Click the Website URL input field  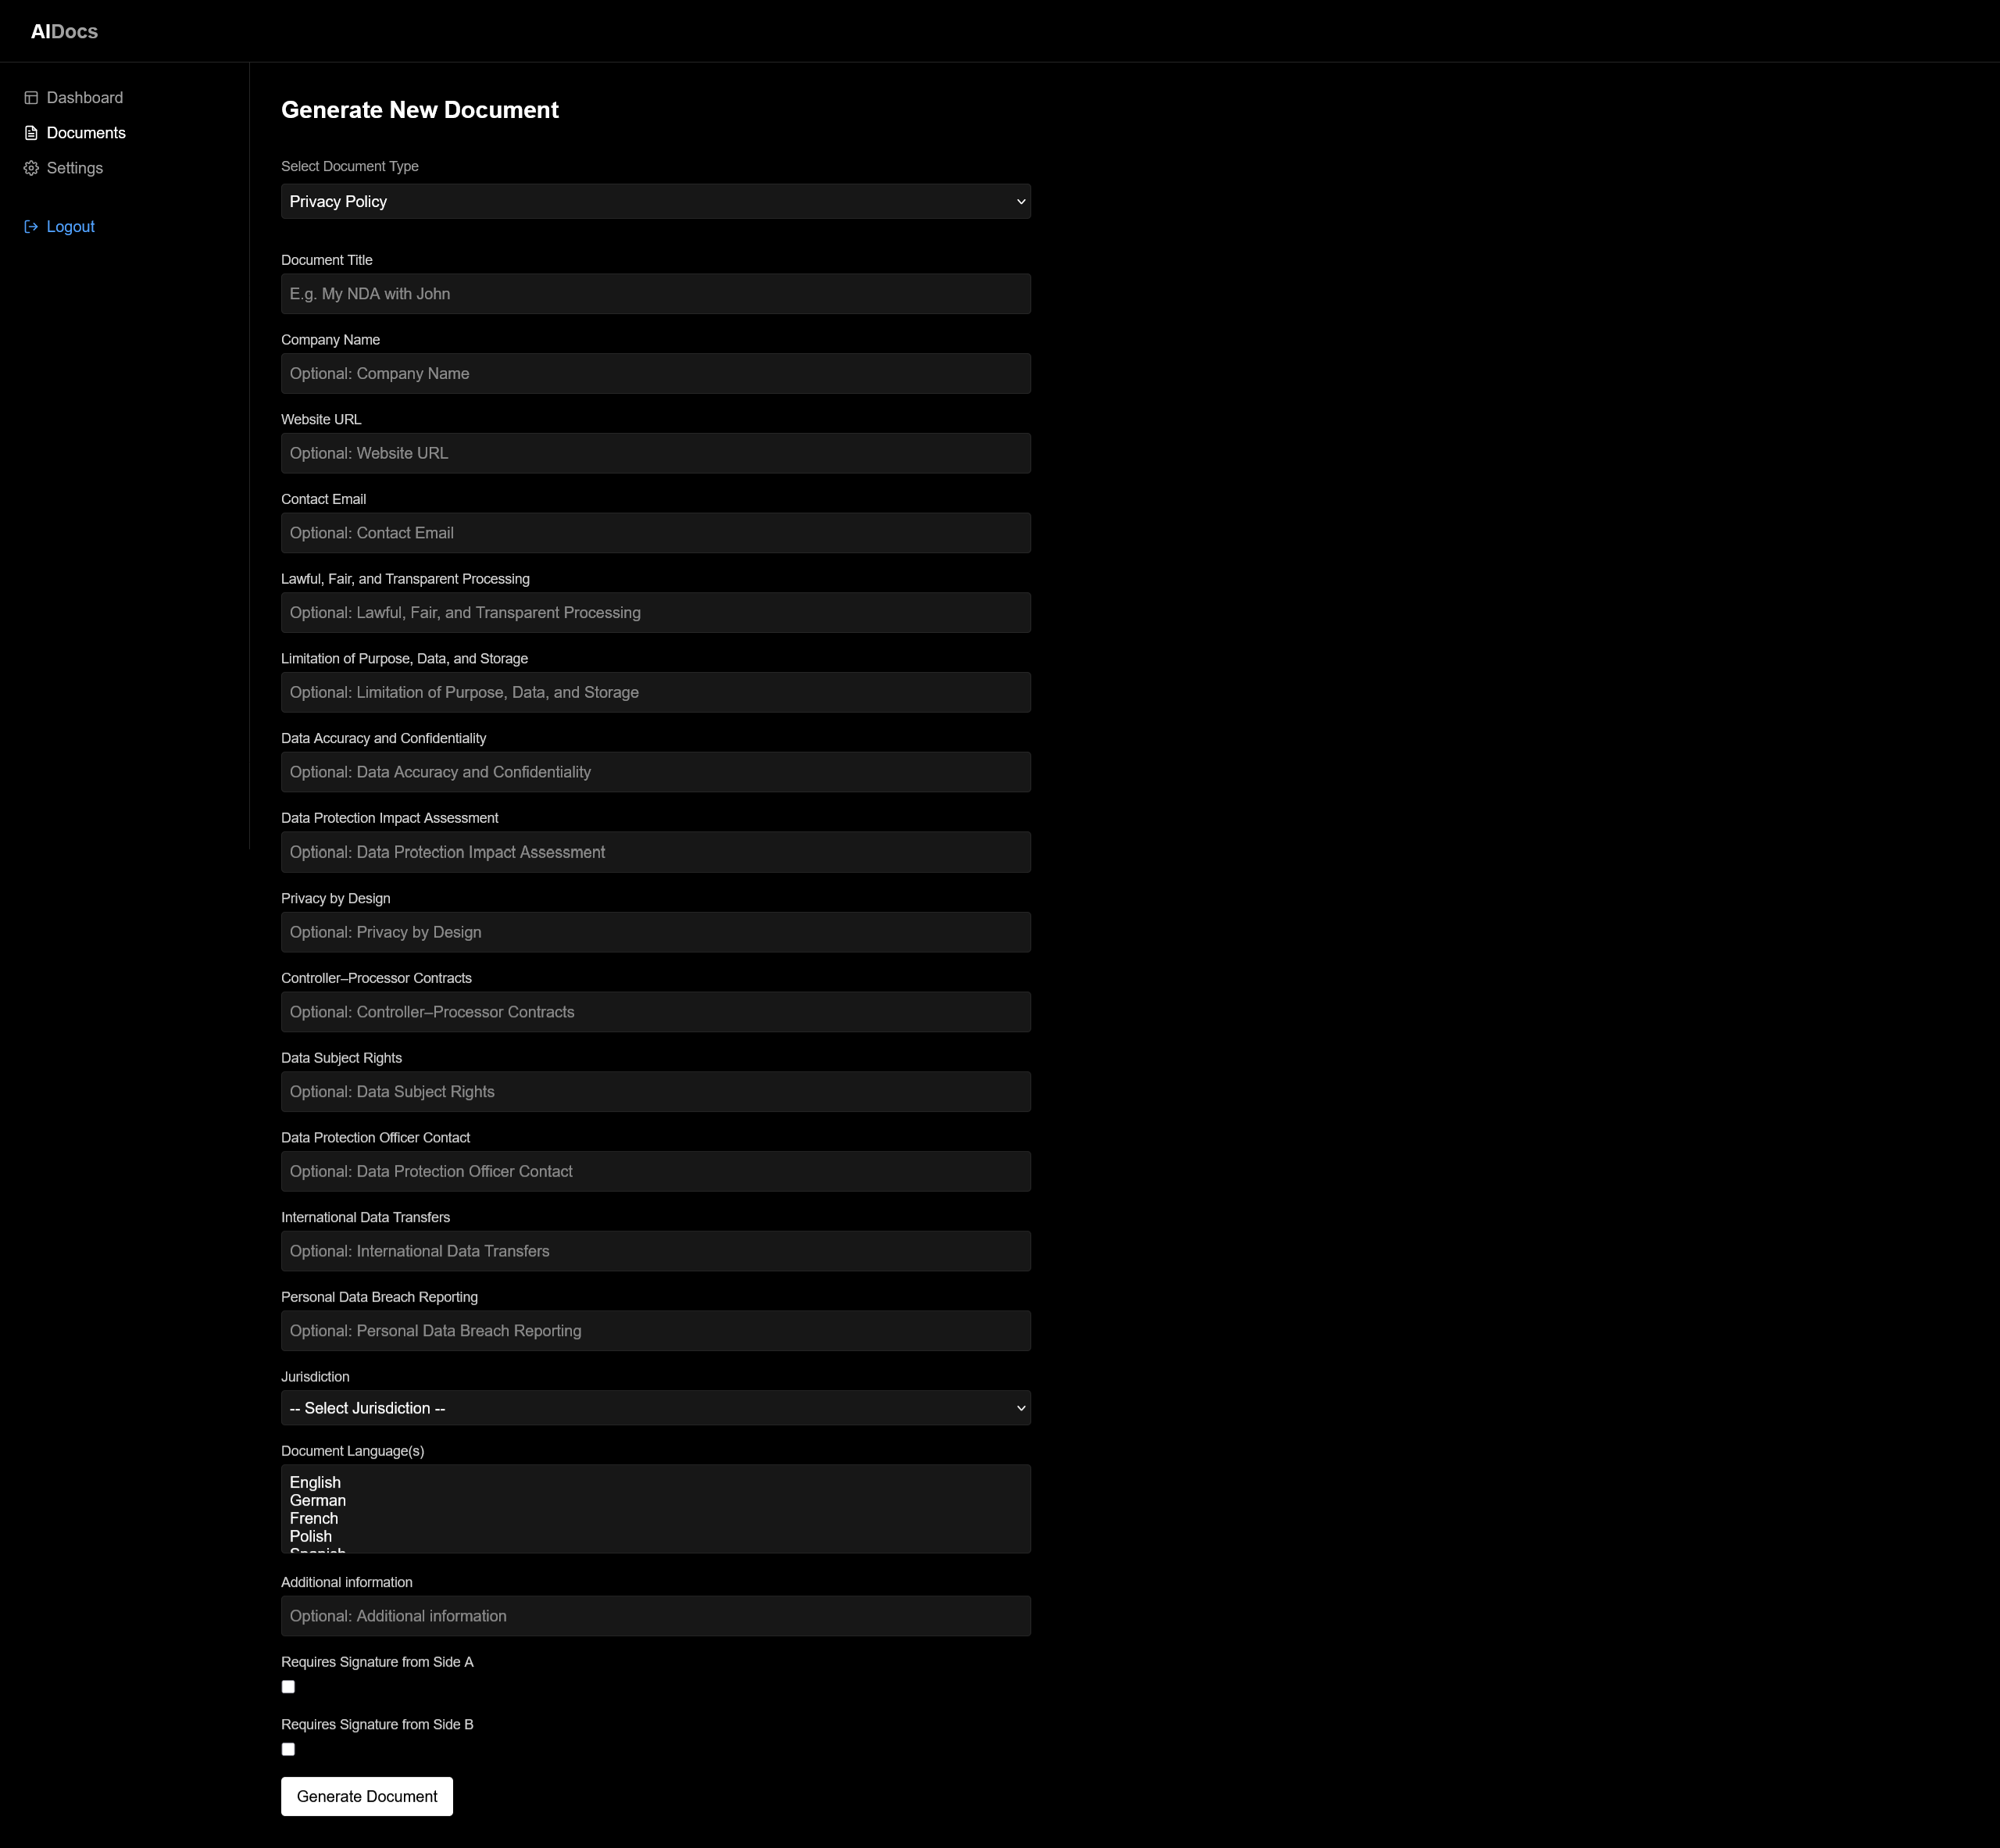click(x=655, y=452)
